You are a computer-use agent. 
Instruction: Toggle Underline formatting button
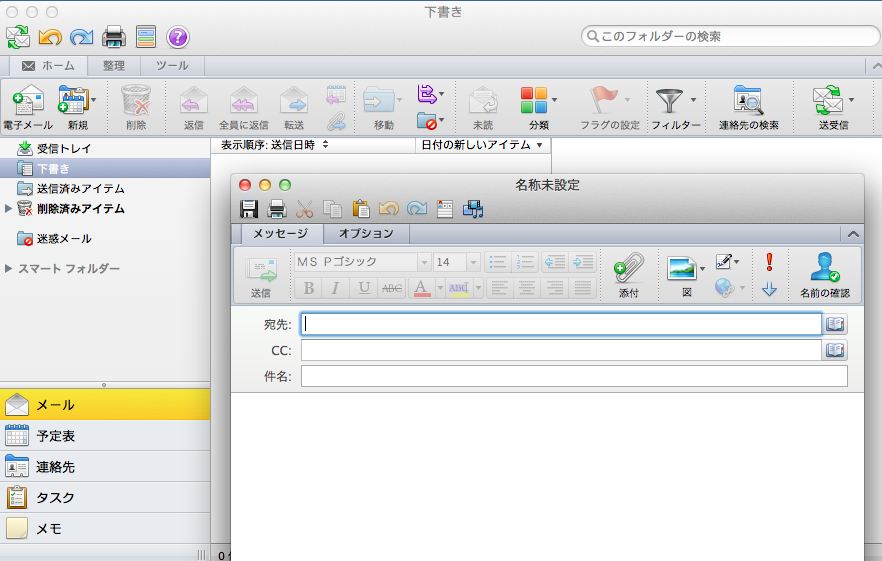point(364,288)
